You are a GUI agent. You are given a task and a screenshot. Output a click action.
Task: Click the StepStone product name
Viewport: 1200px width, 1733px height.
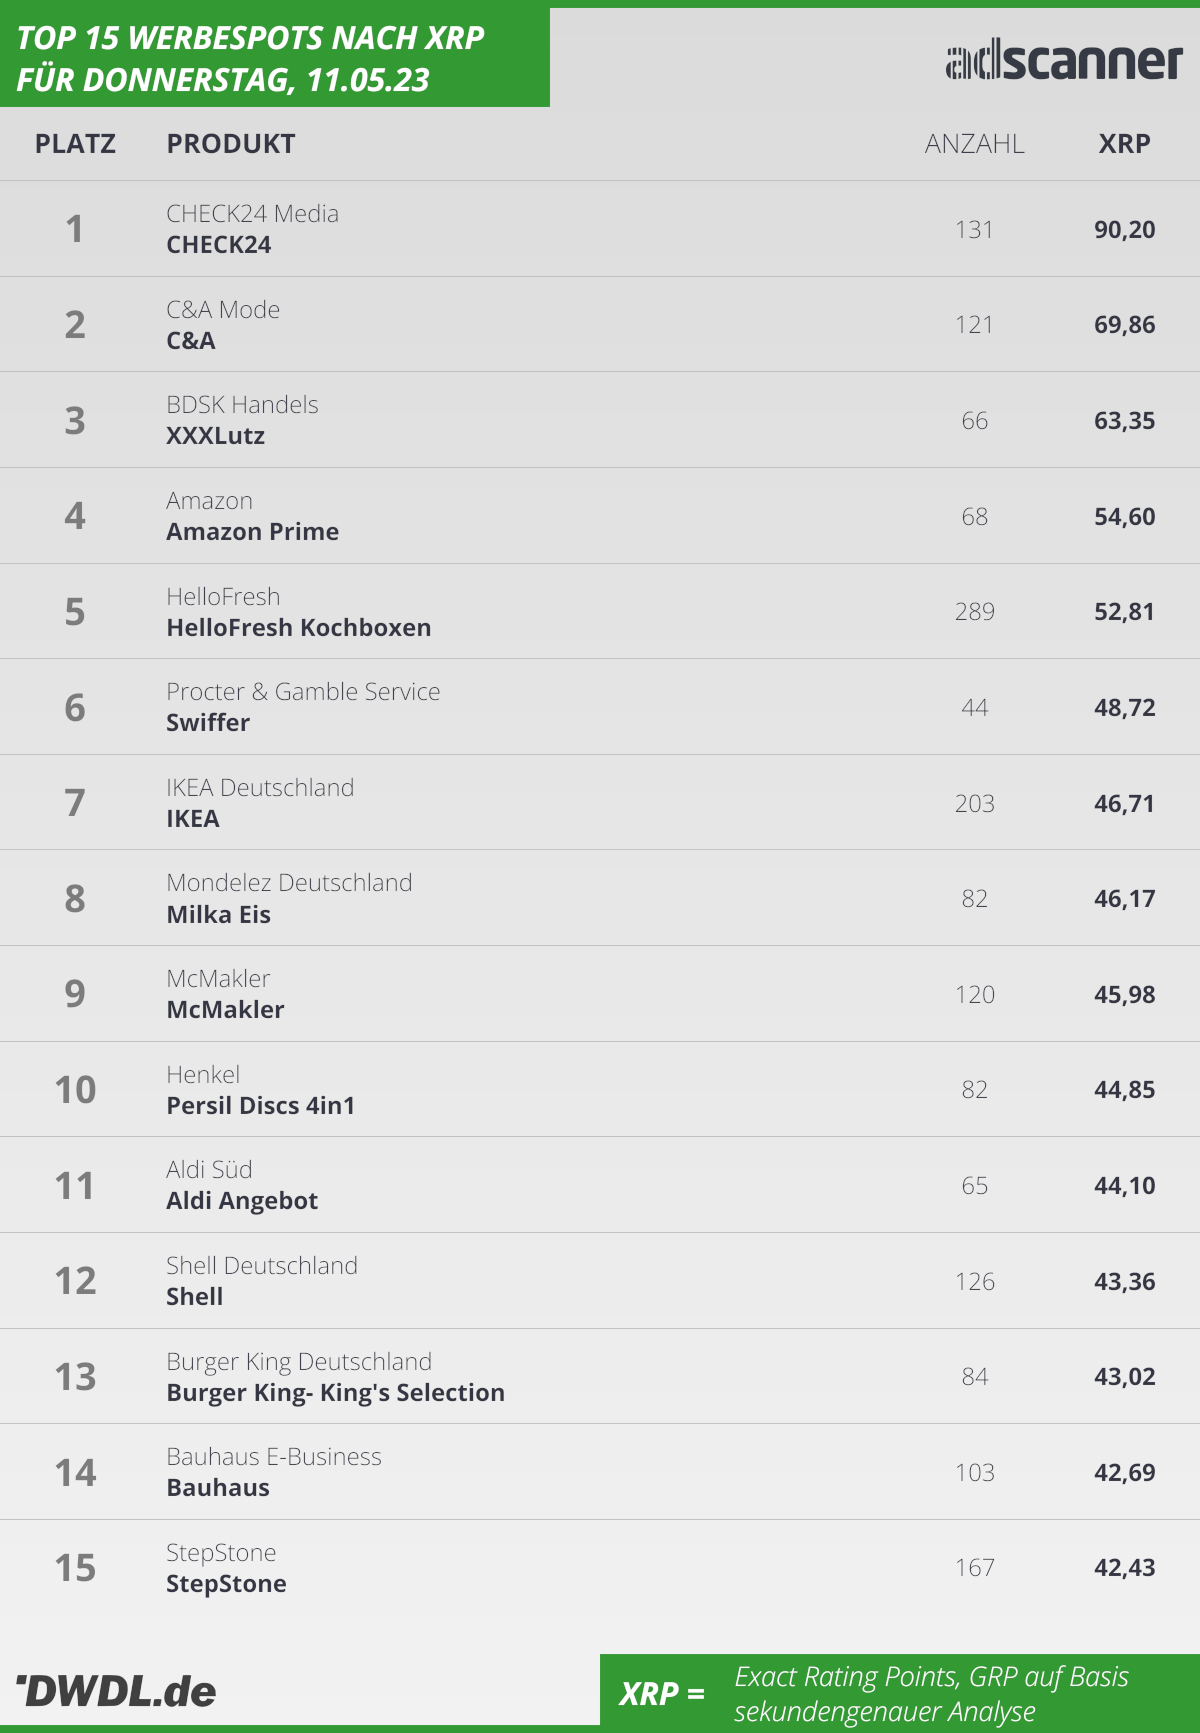pyautogui.click(x=226, y=1584)
